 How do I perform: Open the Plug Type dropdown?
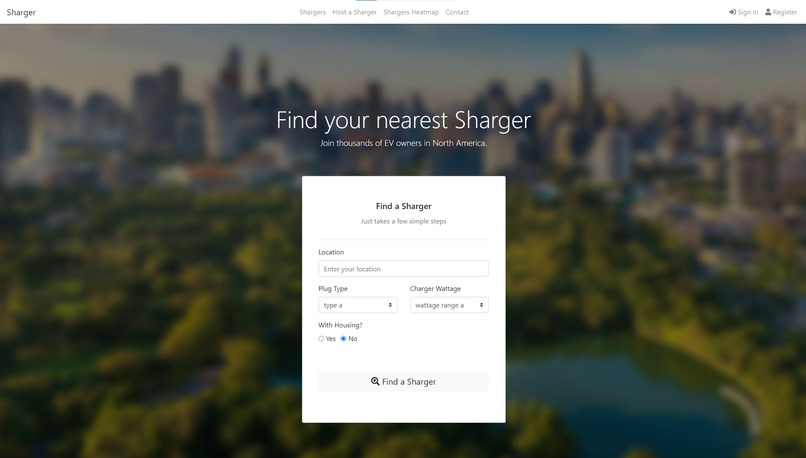point(358,305)
